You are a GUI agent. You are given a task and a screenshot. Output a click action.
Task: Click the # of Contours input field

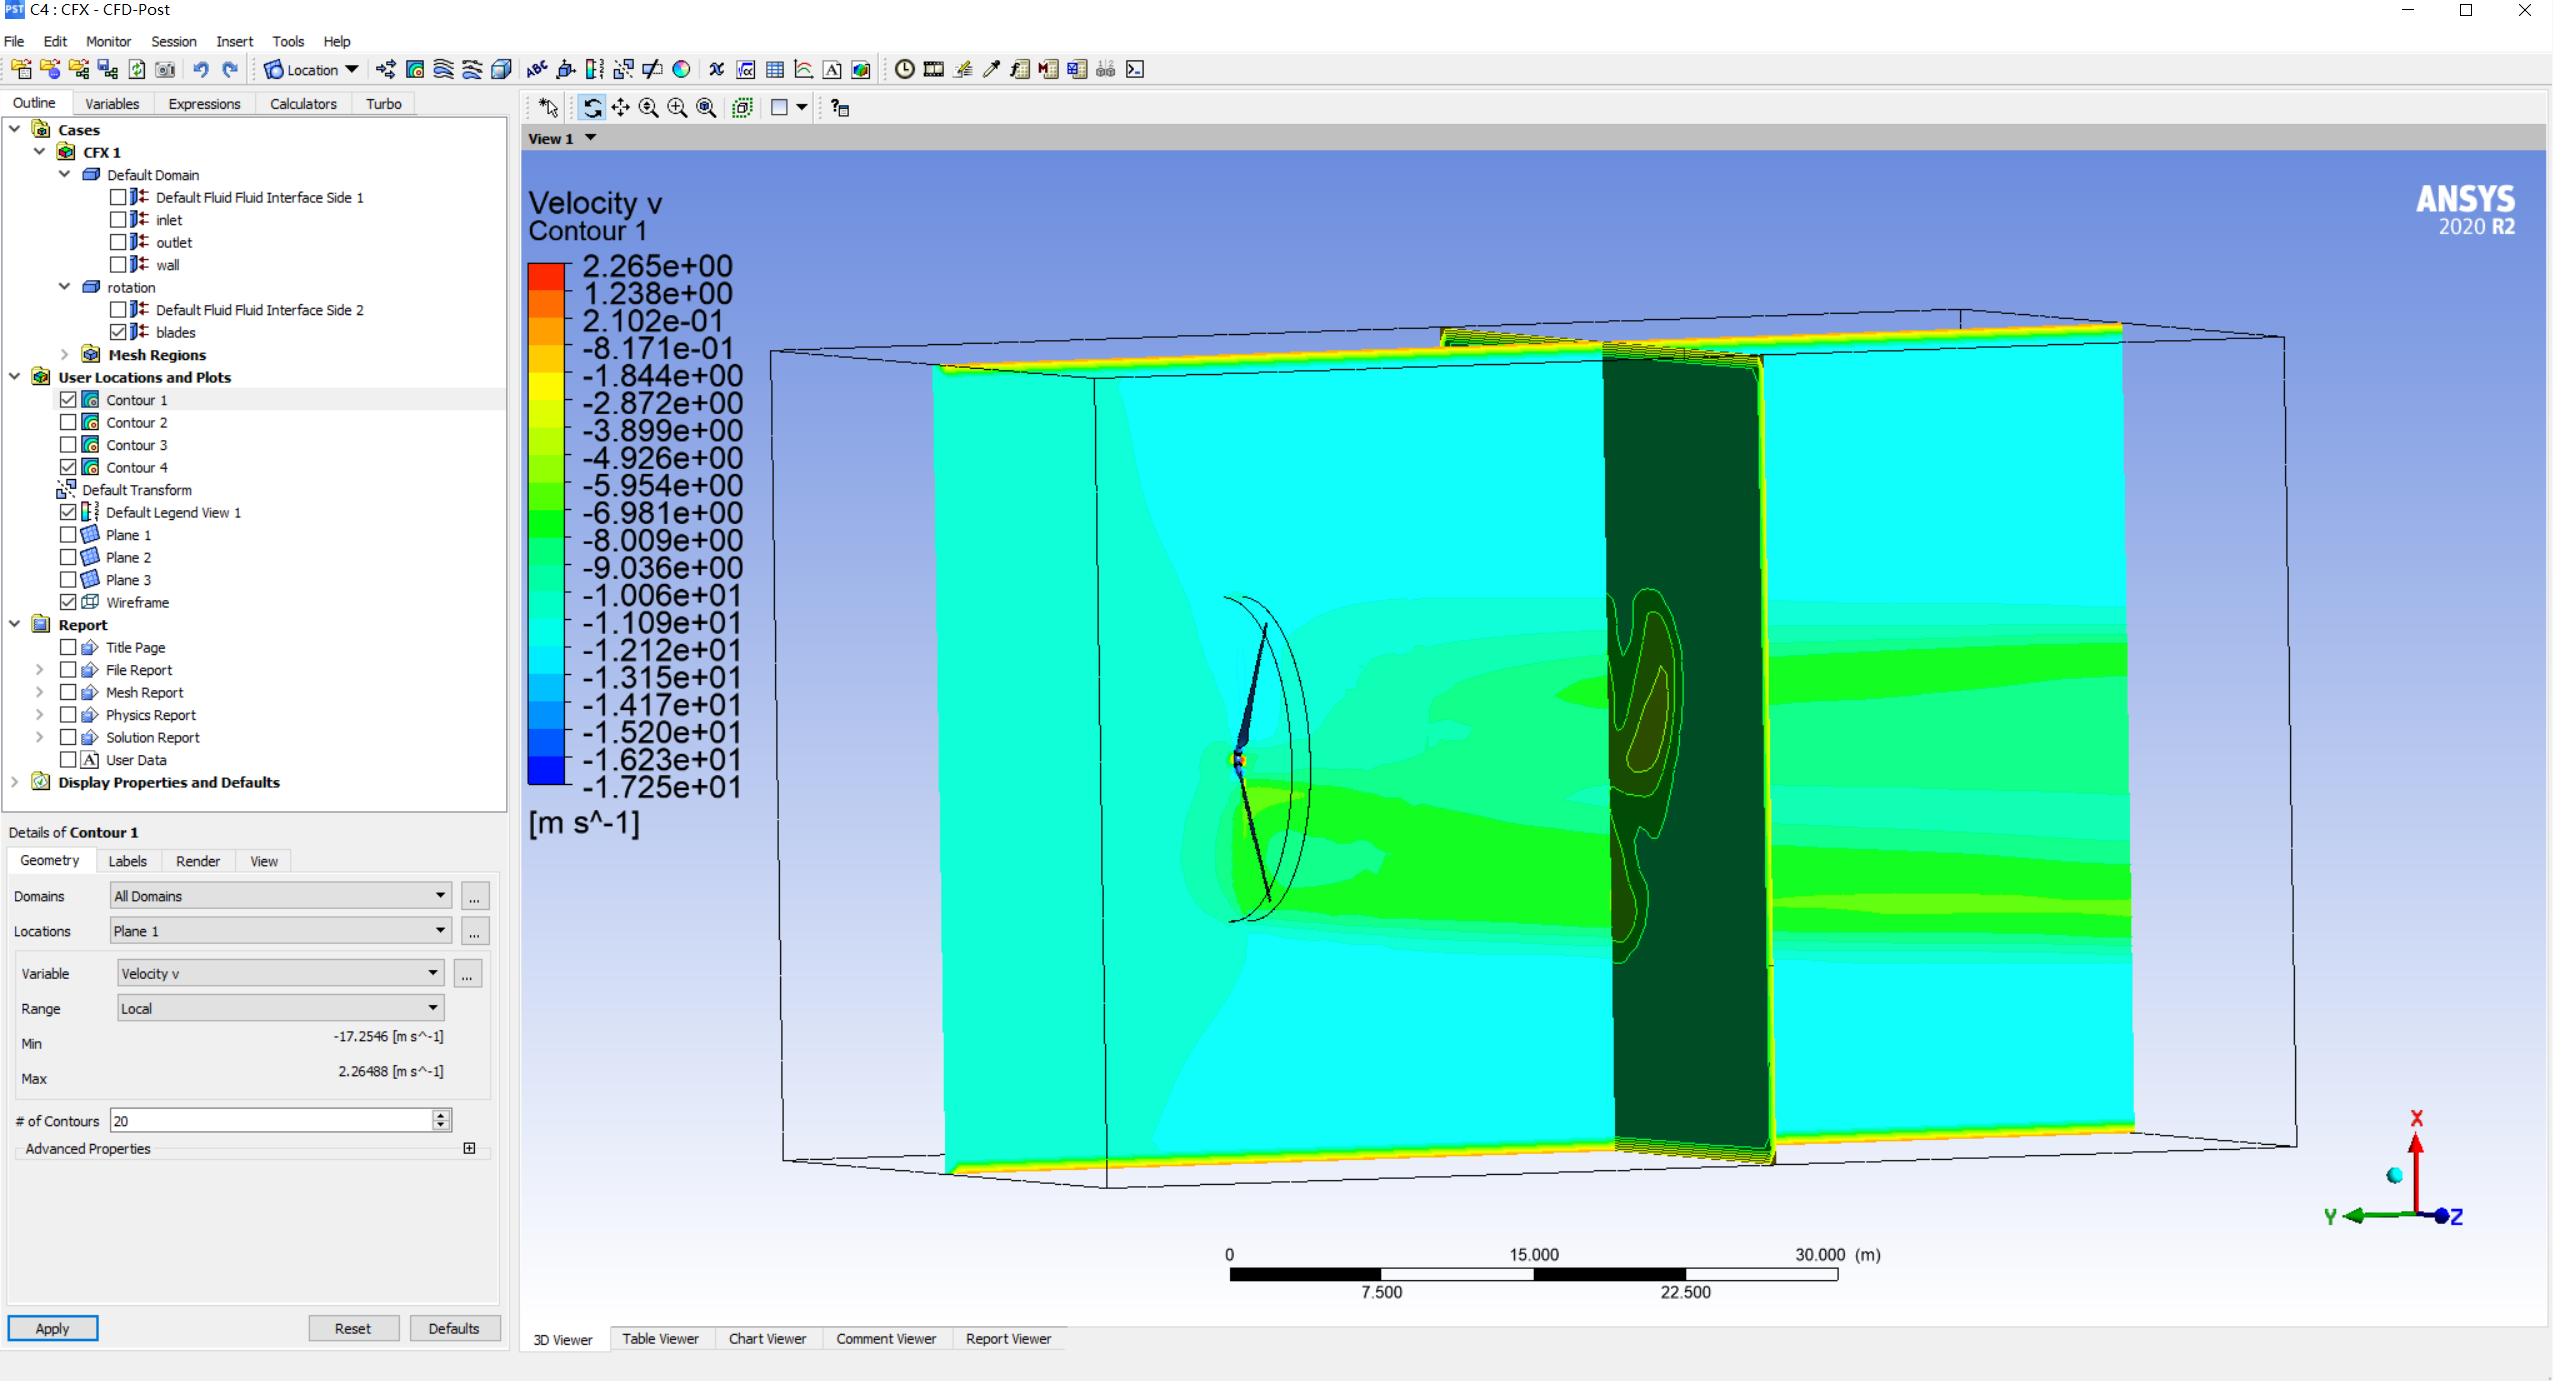click(x=272, y=1121)
